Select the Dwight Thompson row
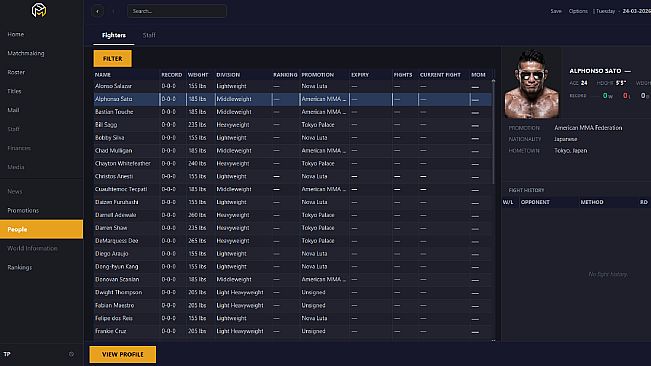The image size is (651, 366). [293, 292]
